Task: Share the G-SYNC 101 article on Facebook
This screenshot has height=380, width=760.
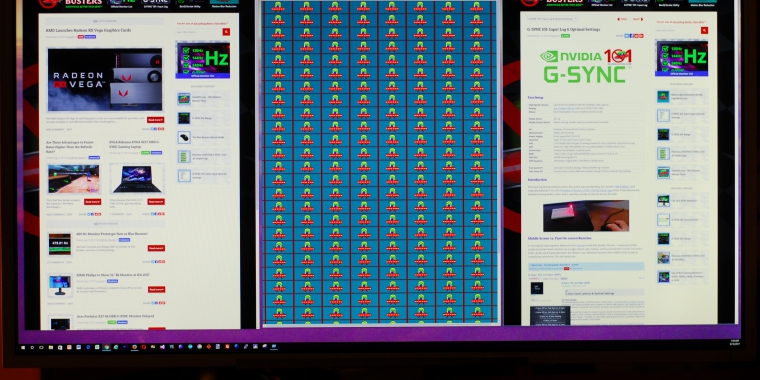Action: click(632, 35)
